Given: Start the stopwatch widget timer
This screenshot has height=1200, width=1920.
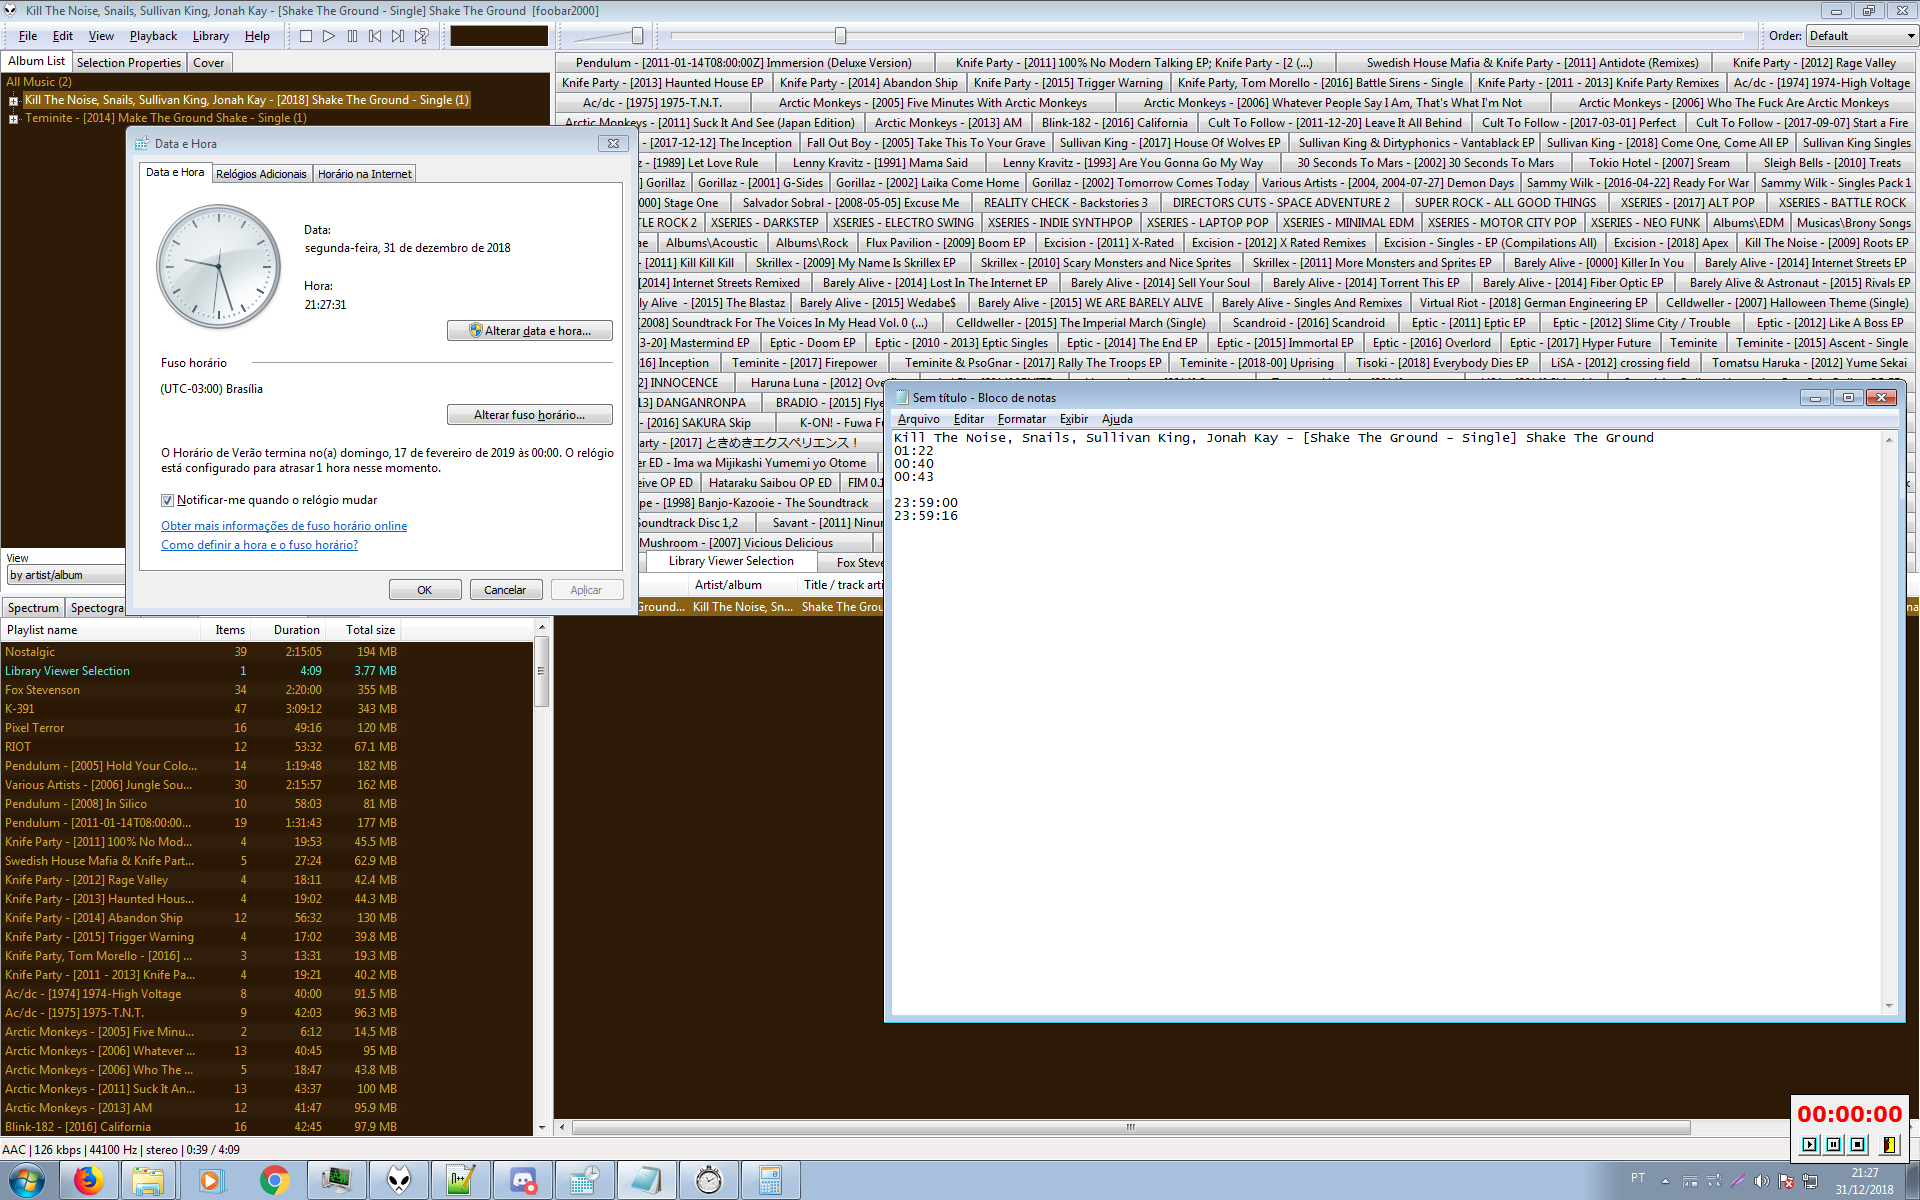Looking at the screenshot, I should pos(1809,1145).
